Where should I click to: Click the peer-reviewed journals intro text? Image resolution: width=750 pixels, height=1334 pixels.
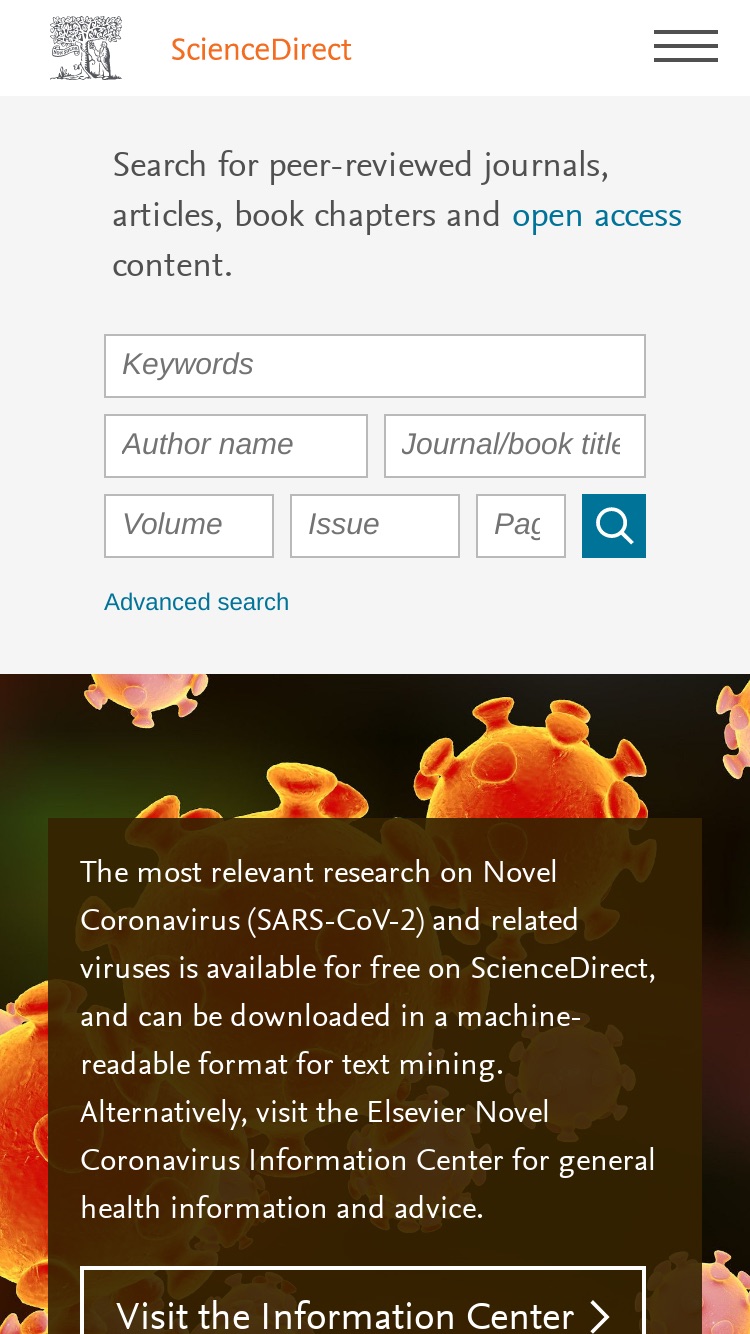(397, 215)
